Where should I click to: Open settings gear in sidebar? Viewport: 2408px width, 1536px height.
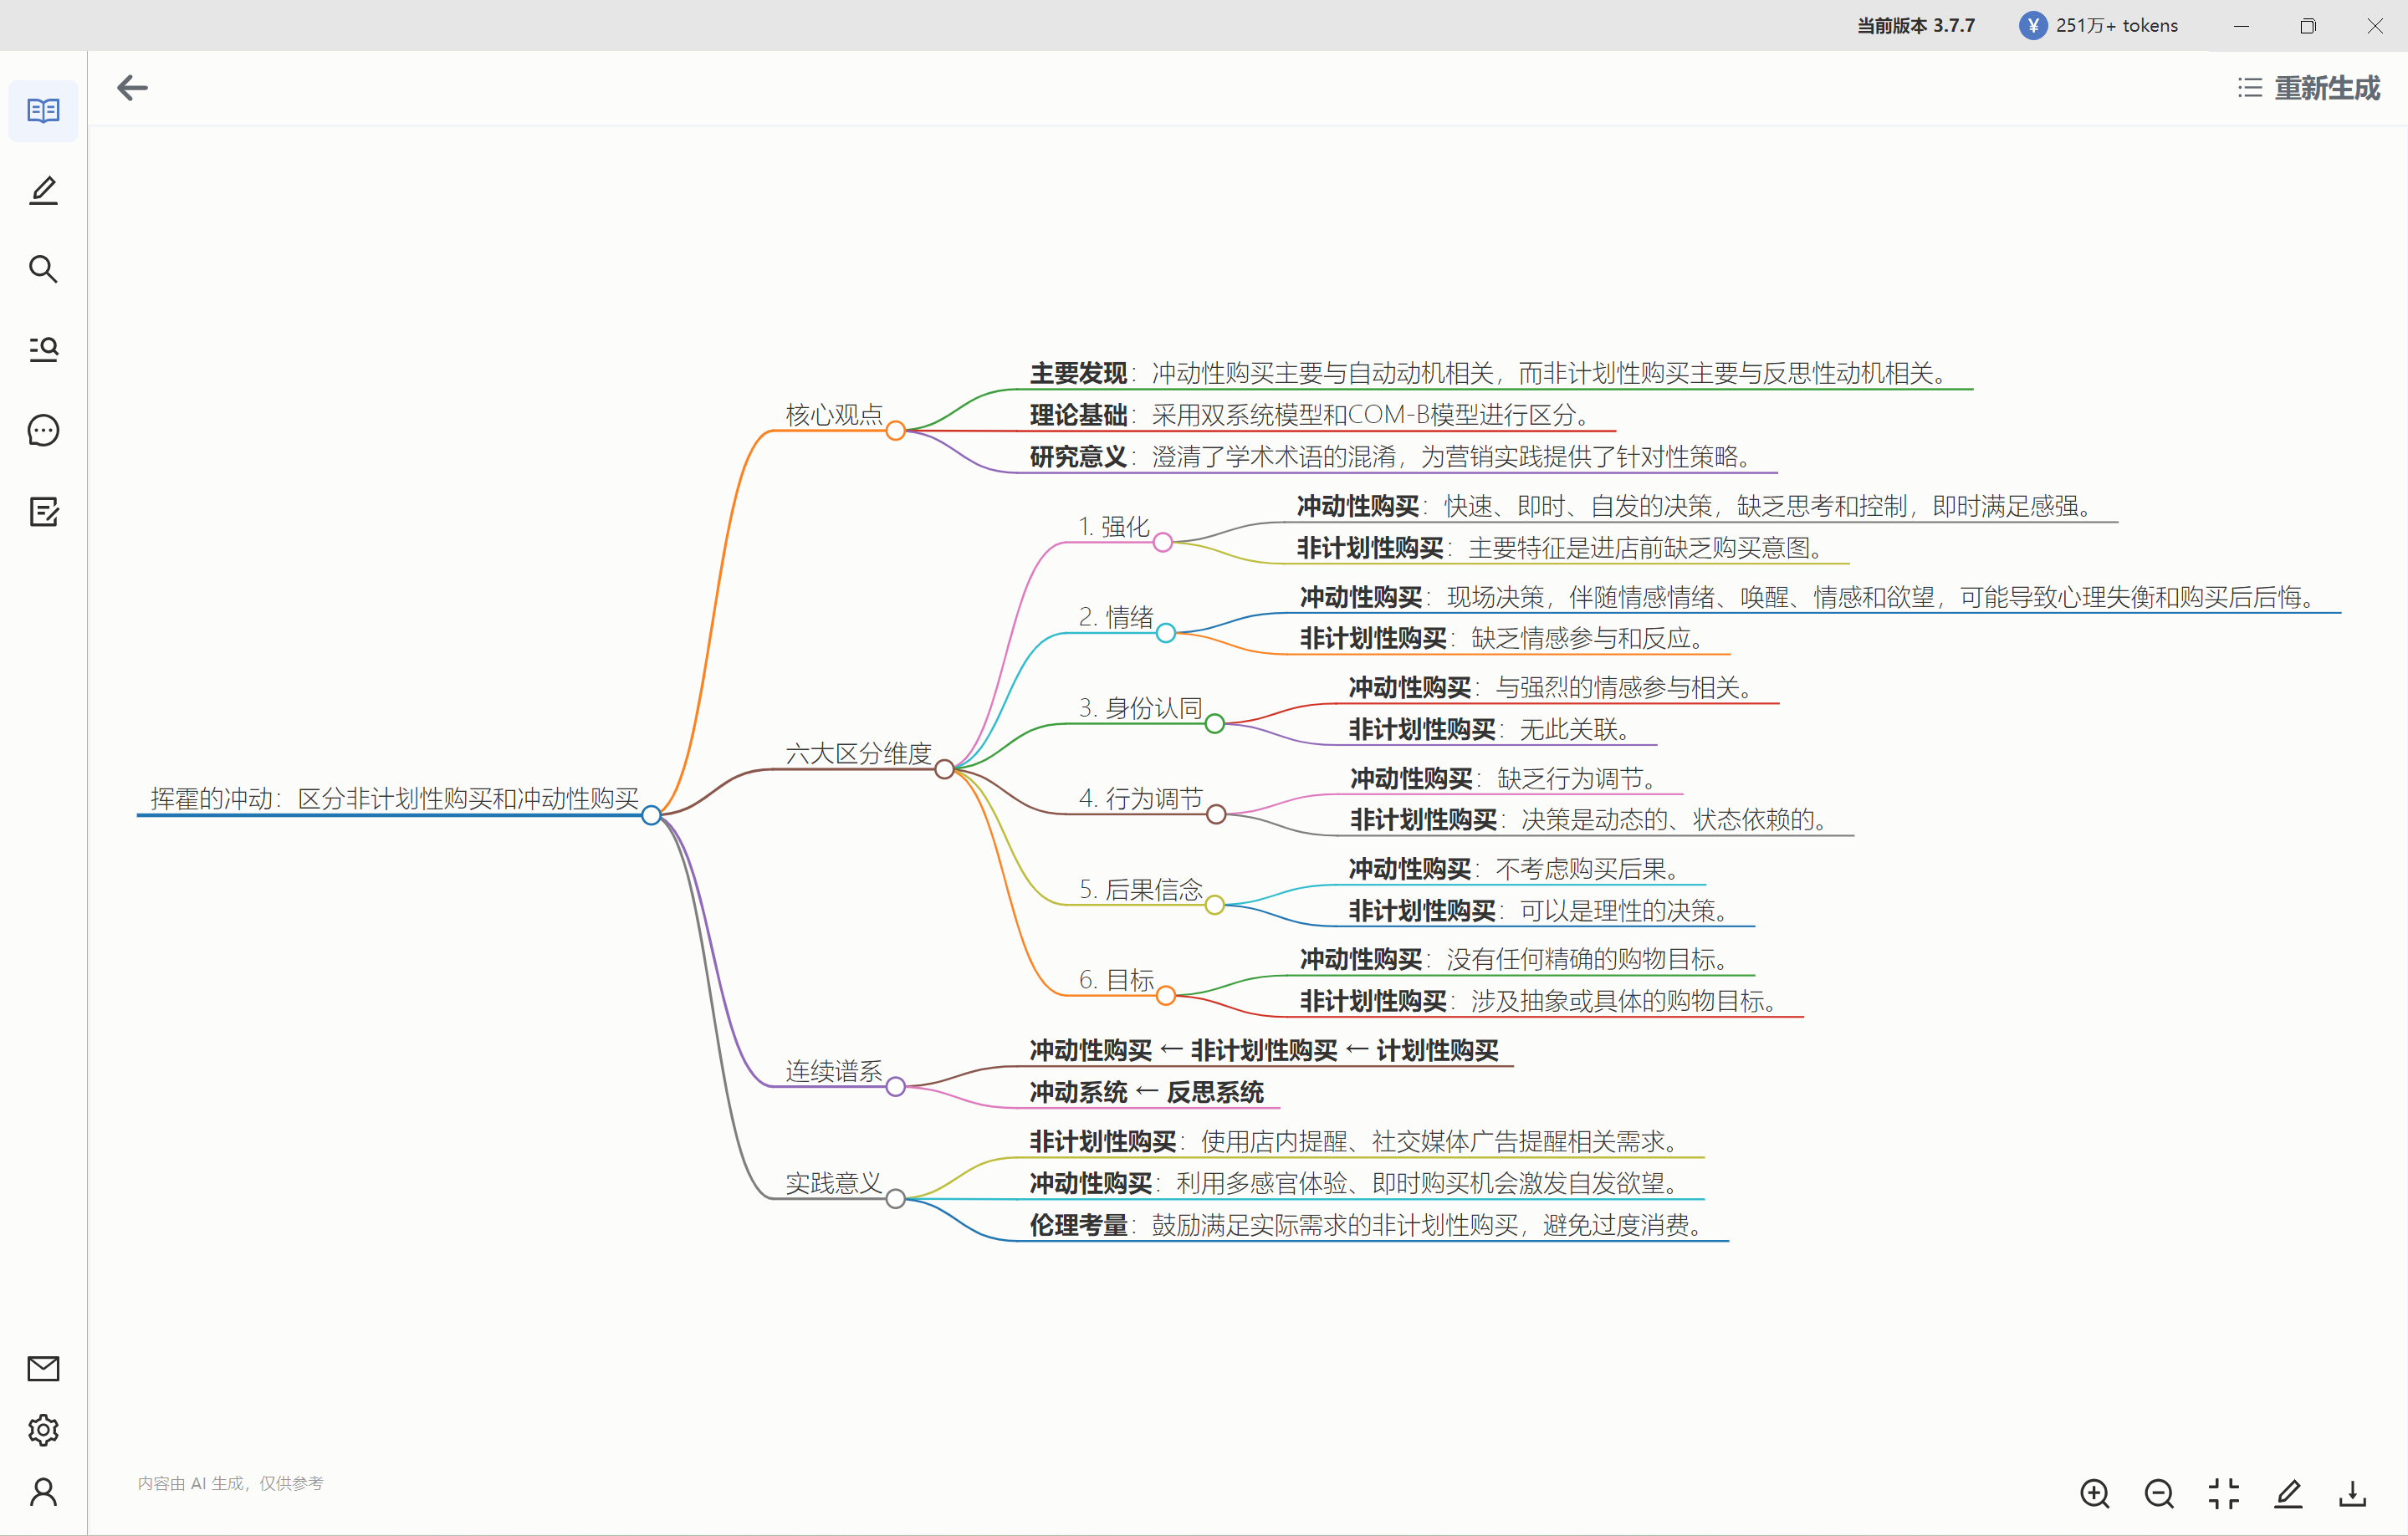(x=43, y=1430)
